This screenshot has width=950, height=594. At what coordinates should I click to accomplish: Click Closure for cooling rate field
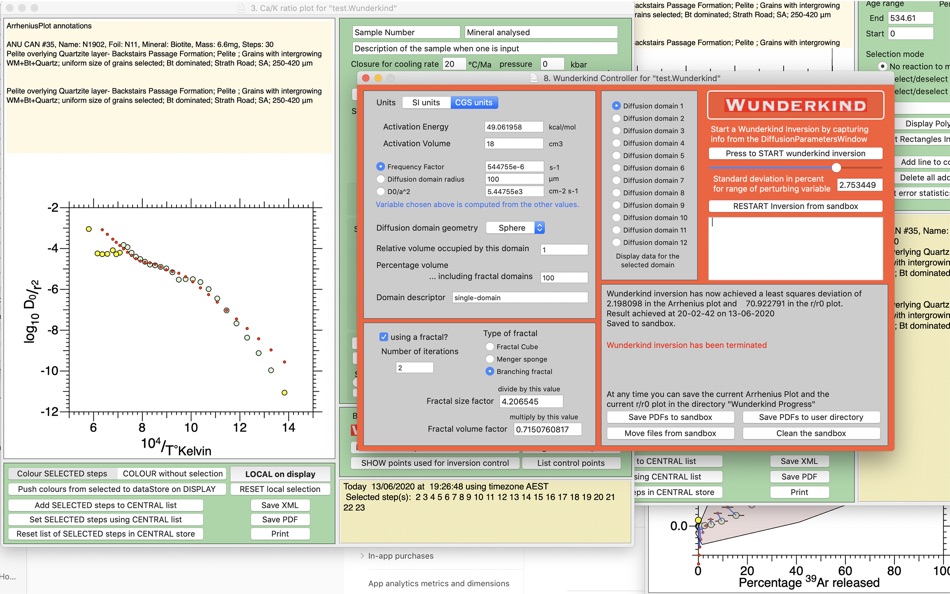pos(453,64)
